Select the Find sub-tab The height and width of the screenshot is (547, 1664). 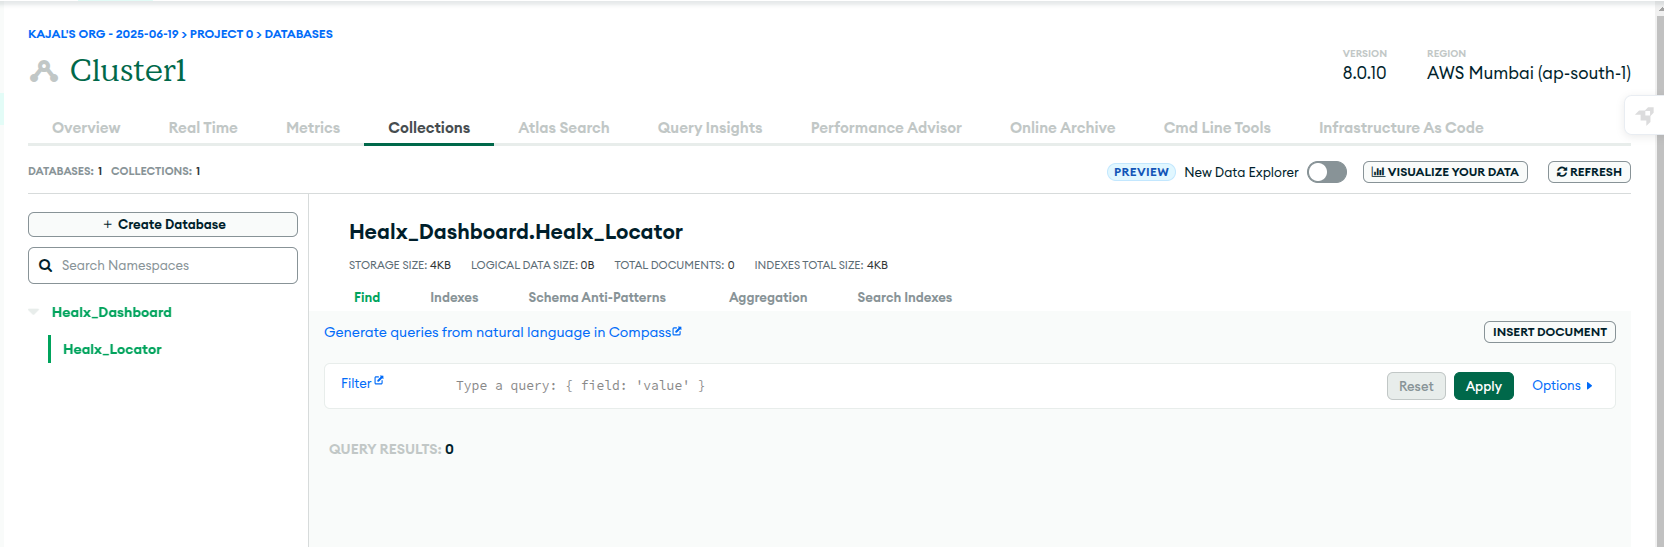pos(367,297)
